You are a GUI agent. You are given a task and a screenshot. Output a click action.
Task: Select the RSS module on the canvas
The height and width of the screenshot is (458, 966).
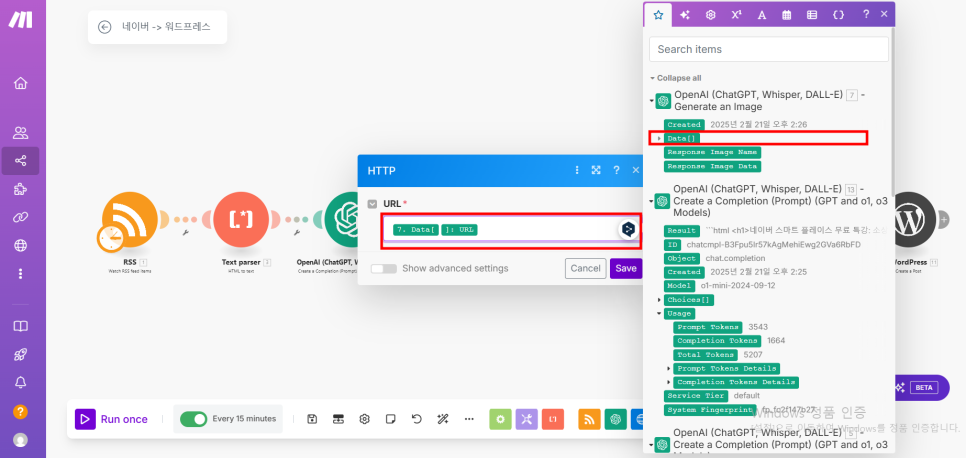point(130,219)
